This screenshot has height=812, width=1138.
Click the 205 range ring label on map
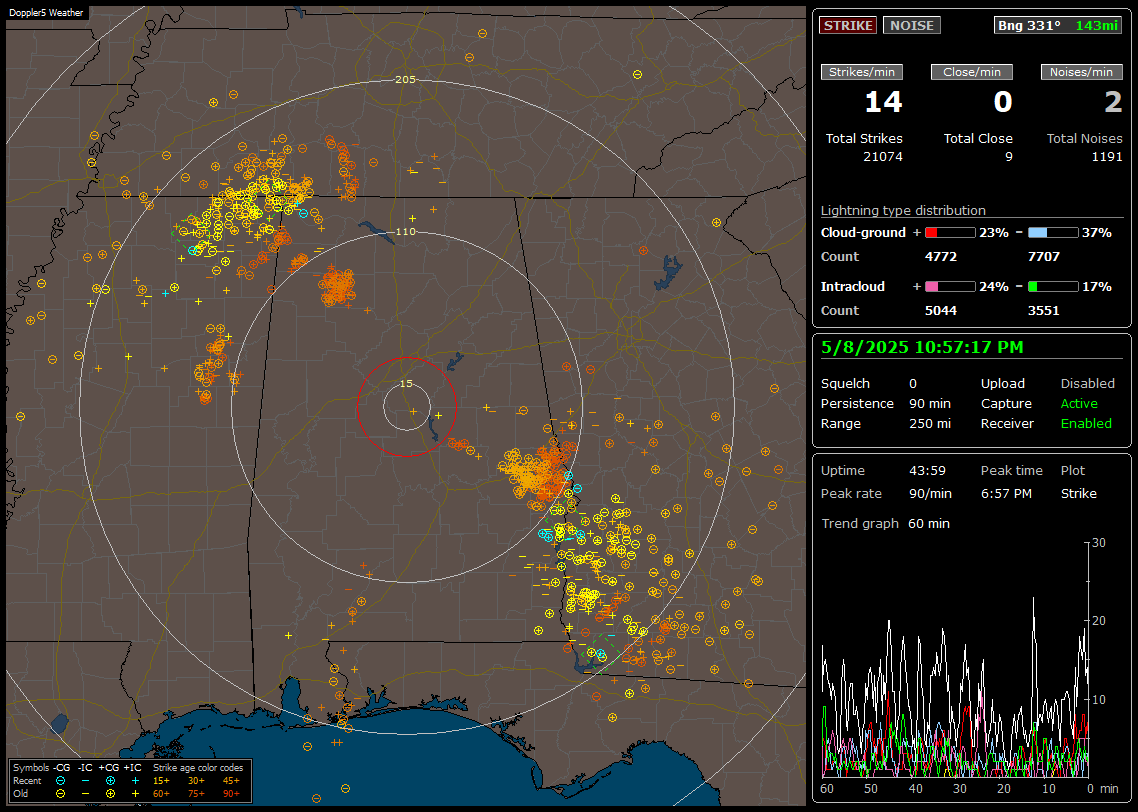406,80
